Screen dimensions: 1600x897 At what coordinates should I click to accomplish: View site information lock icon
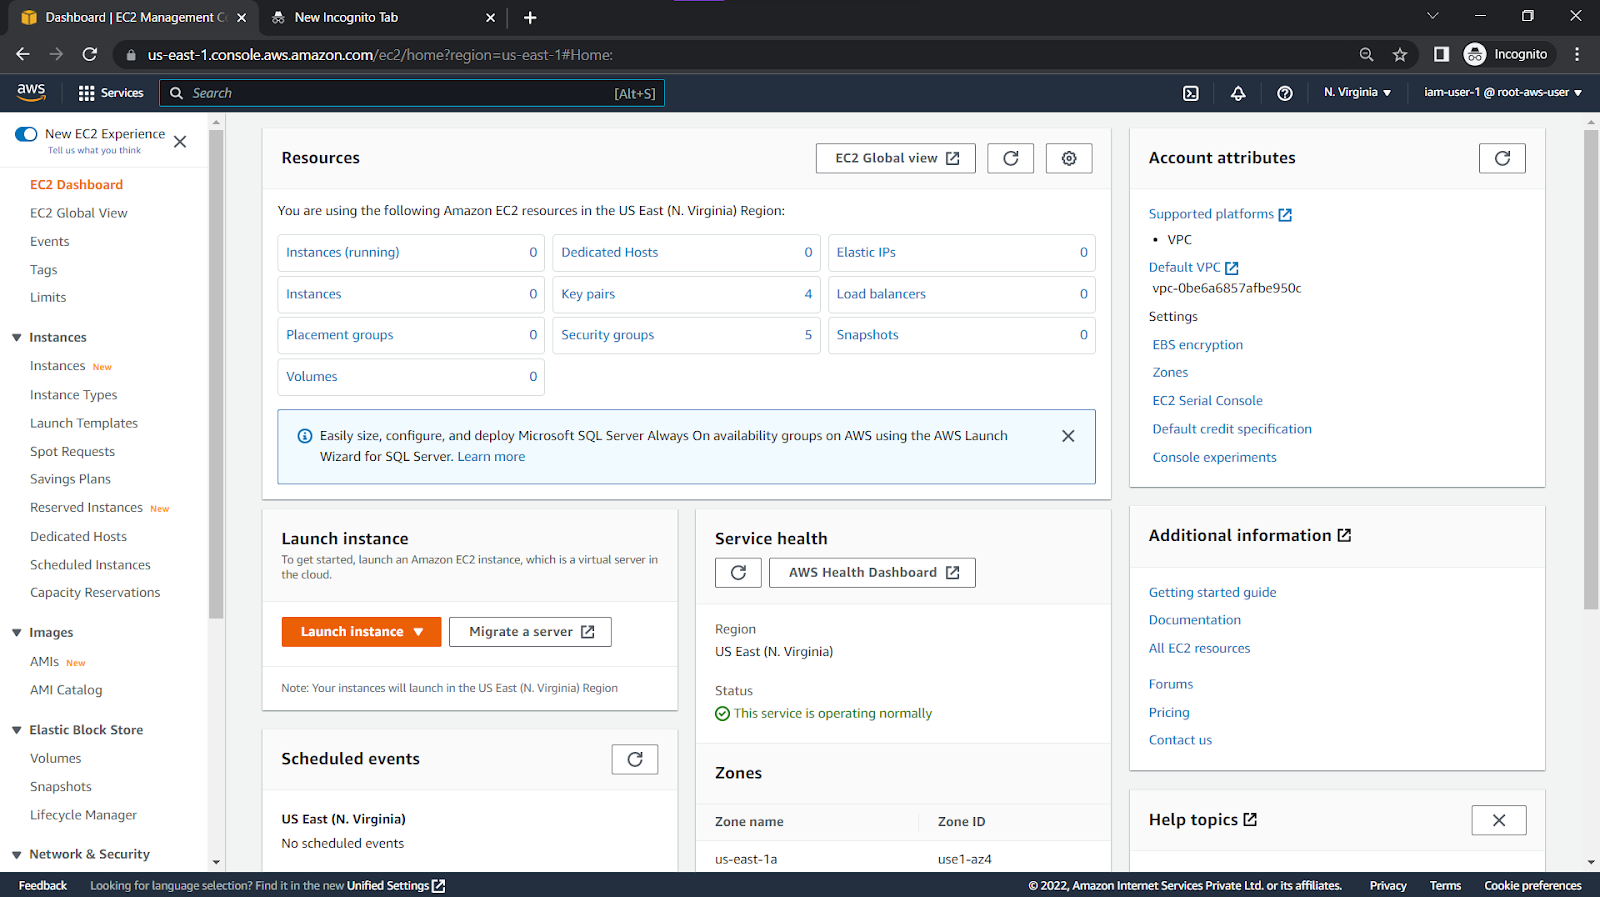[x=131, y=55]
